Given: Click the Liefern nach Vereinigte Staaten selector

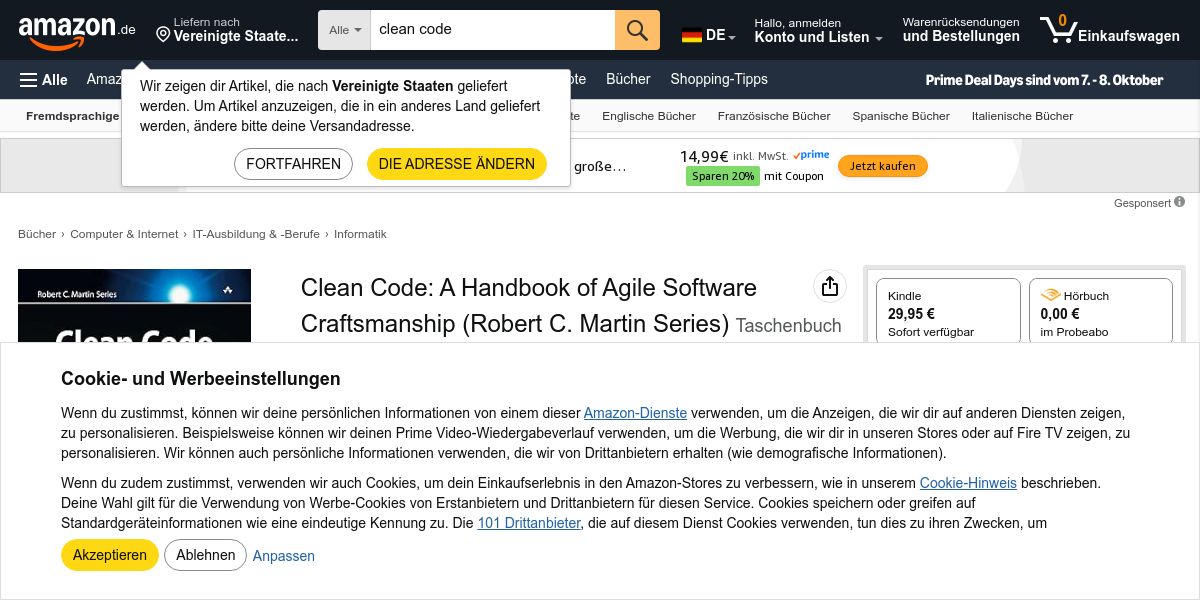Looking at the screenshot, I should (228, 30).
